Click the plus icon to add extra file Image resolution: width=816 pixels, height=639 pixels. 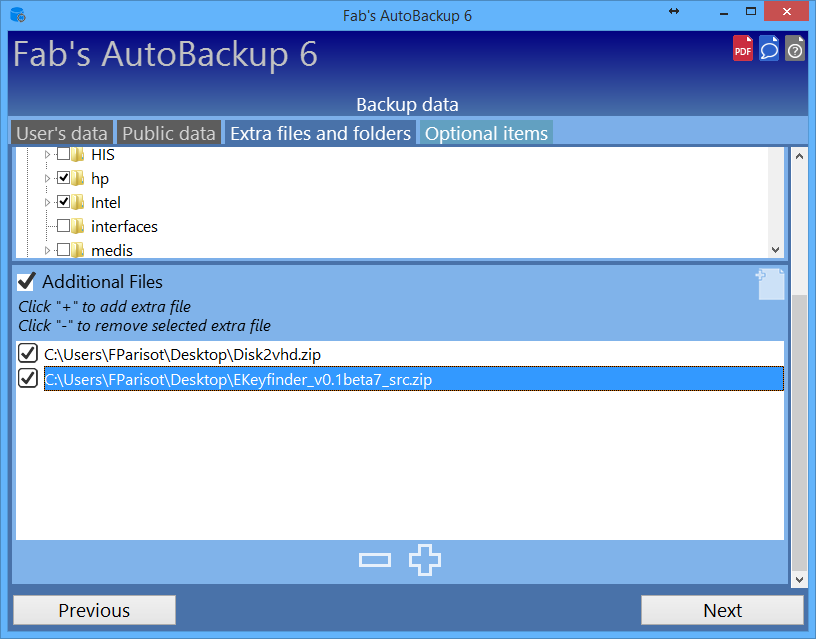425,560
